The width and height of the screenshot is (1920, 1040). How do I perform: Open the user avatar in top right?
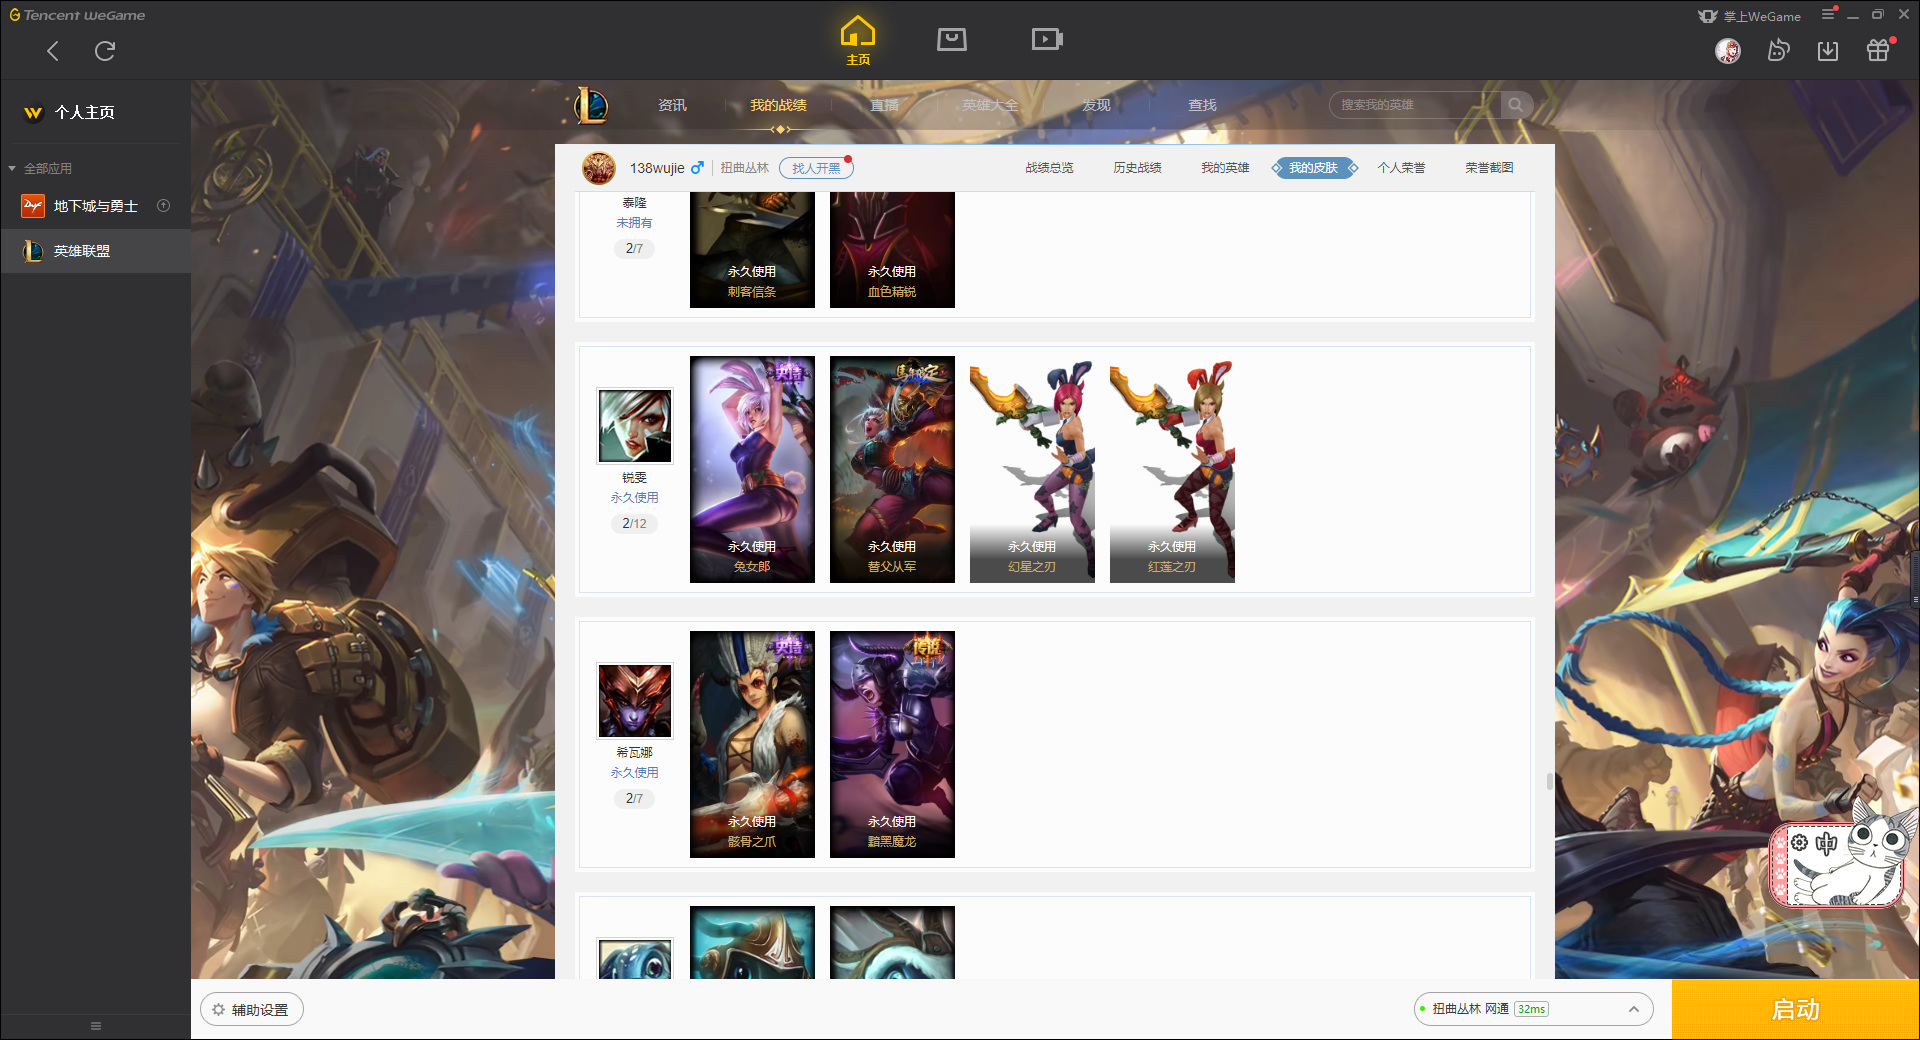point(1728,51)
